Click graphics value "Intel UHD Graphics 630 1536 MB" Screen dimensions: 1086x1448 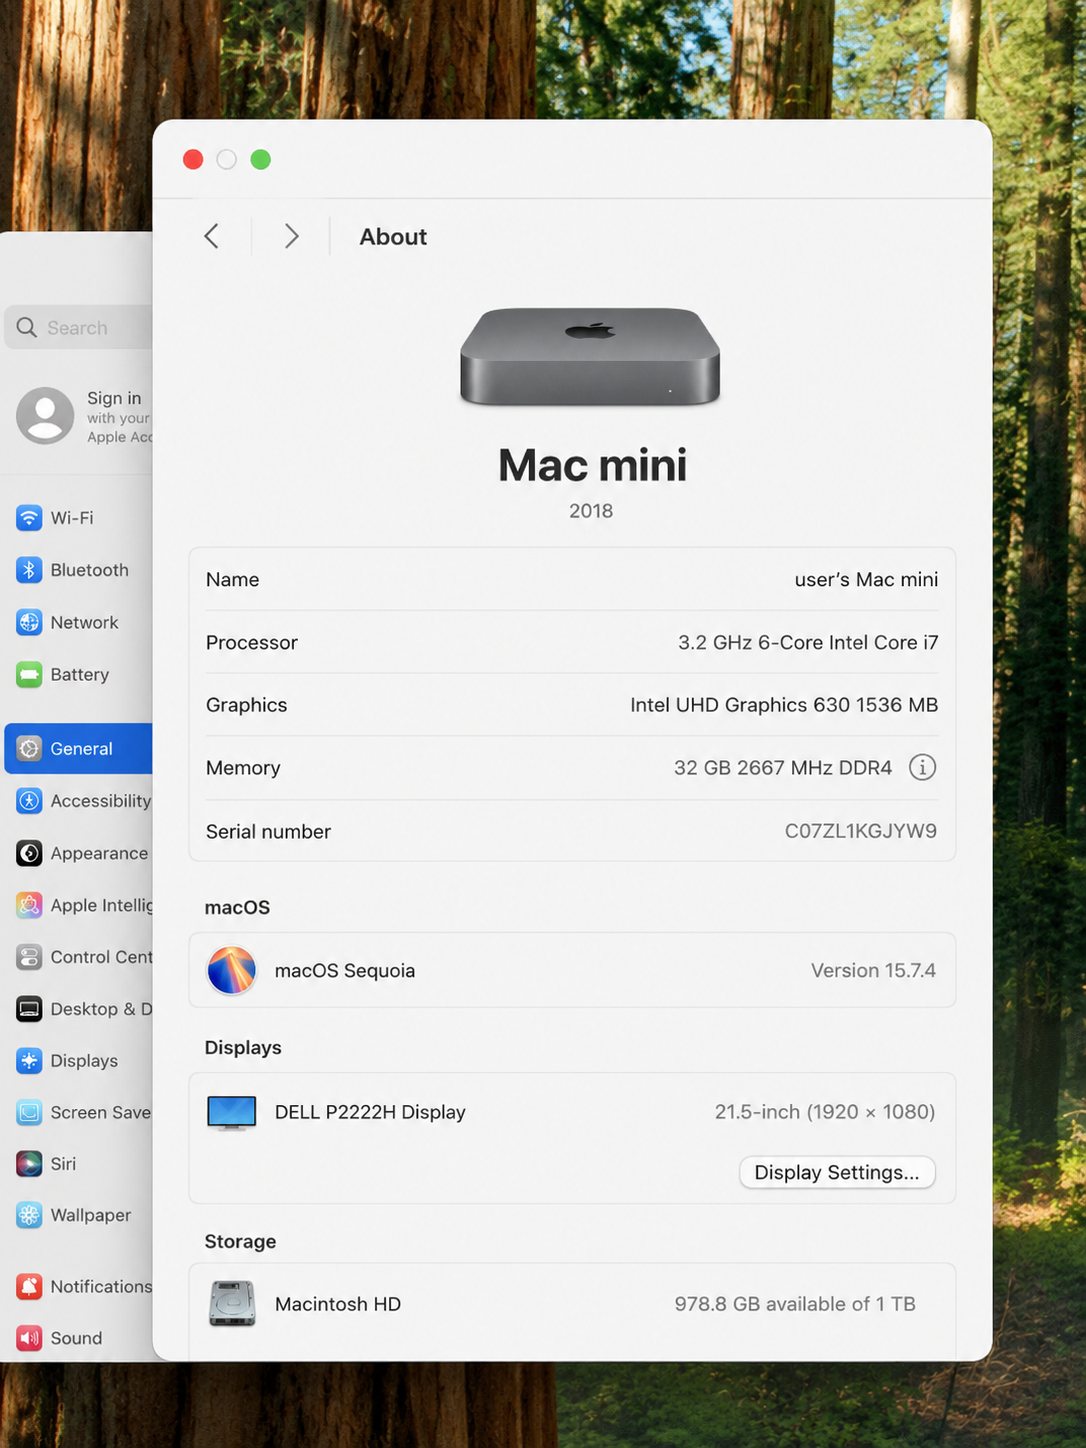784,705
